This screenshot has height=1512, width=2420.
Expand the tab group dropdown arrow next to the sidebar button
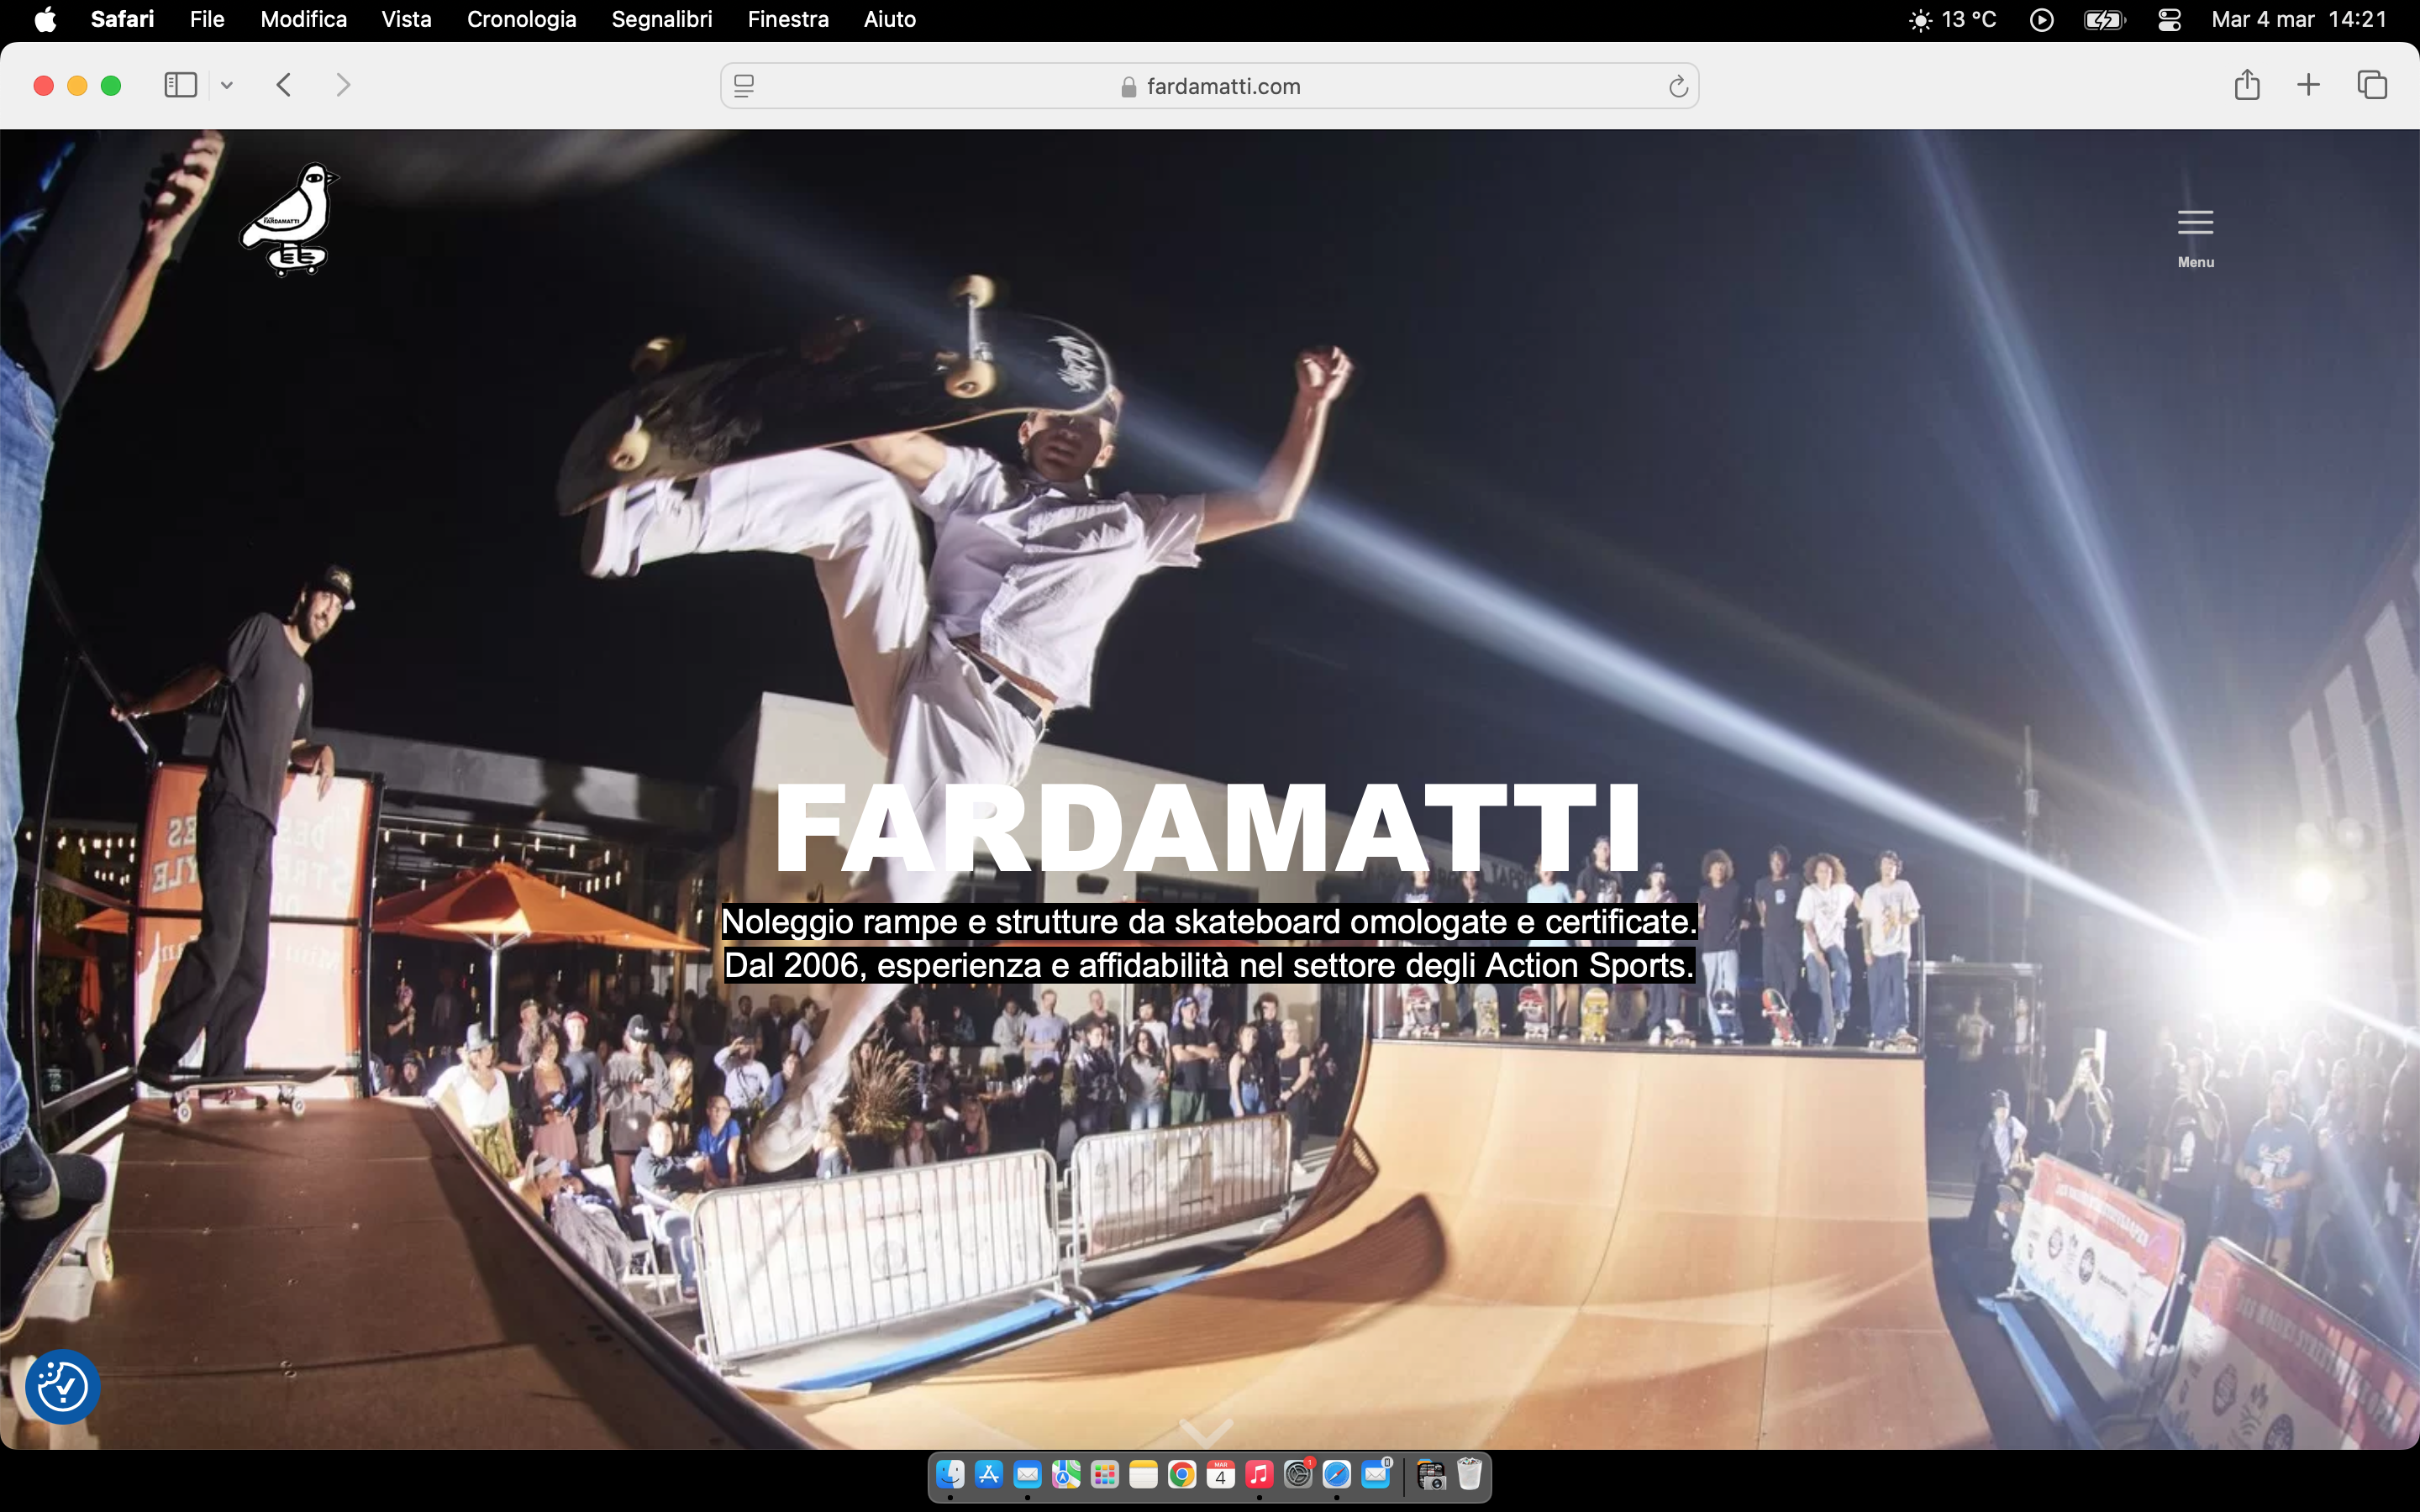click(x=227, y=85)
